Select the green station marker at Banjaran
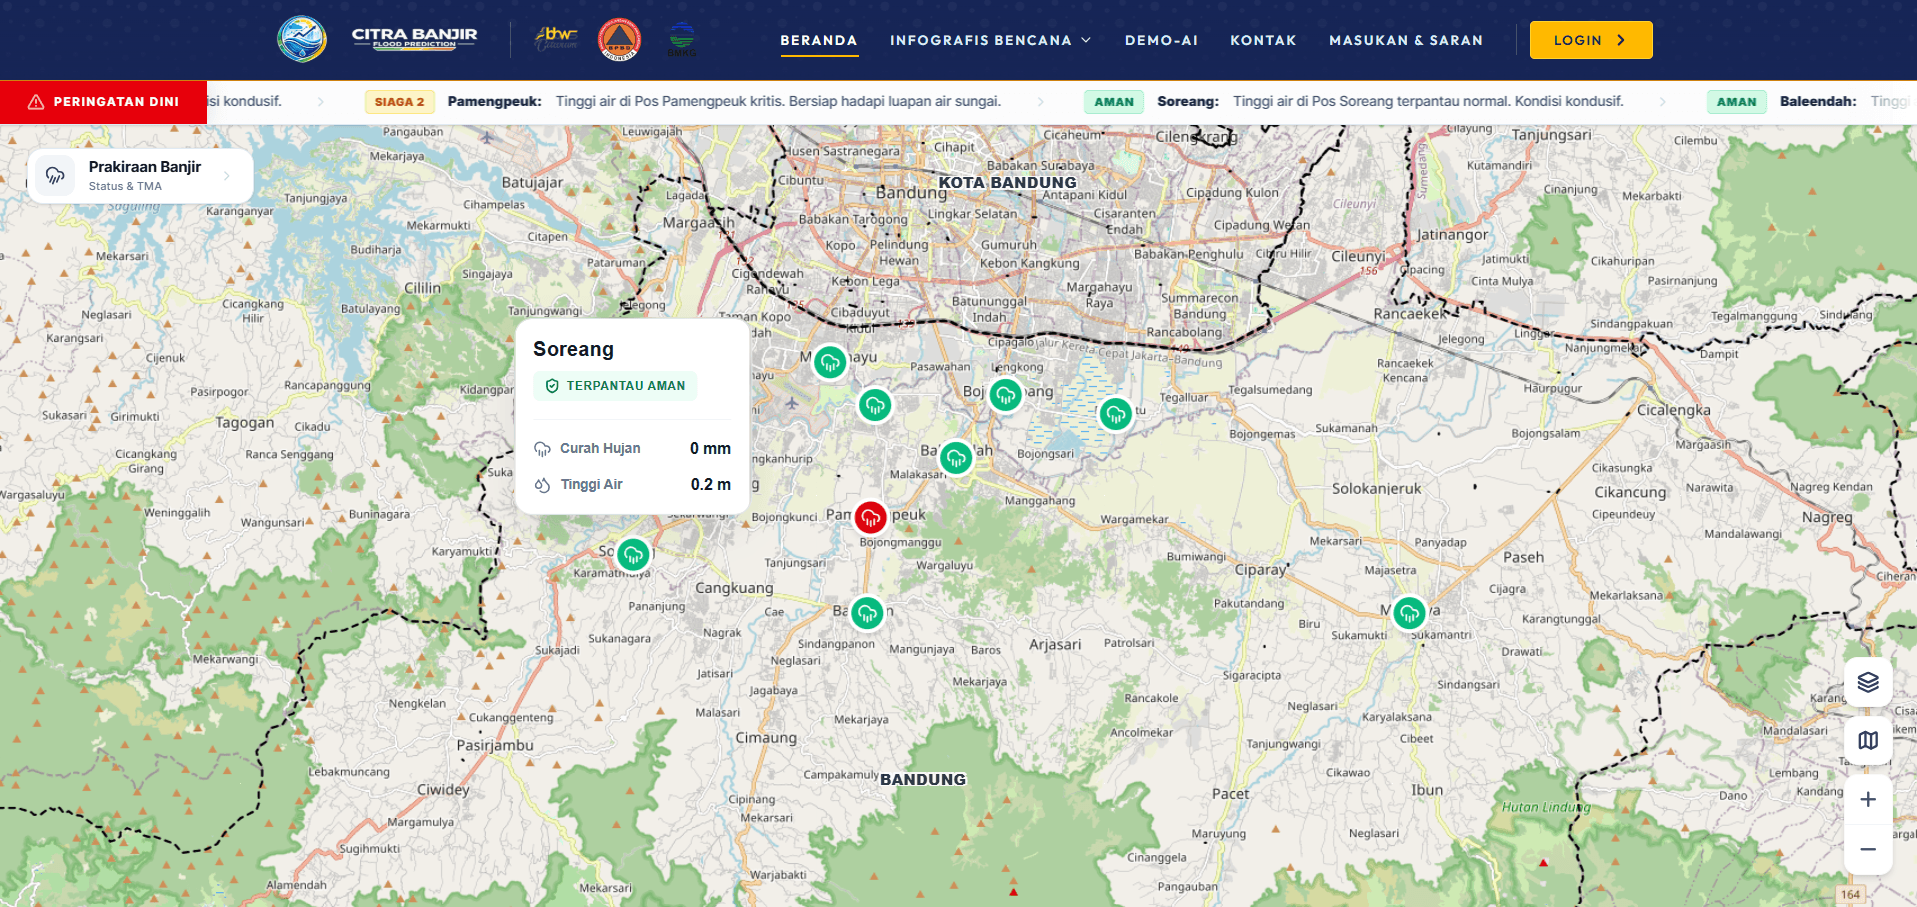Viewport: 1917px width, 907px height. click(x=867, y=613)
